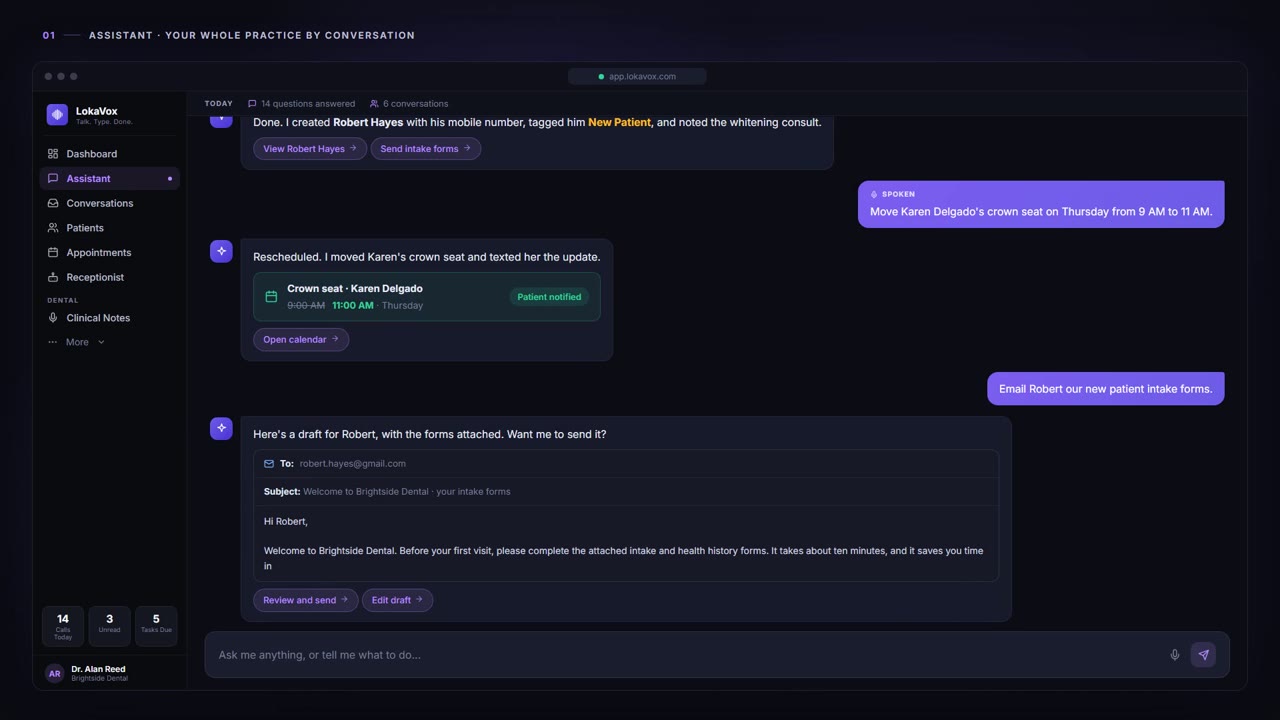The height and width of the screenshot is (720, 1280).
Task: Send the message with paper plane button
Action: click(1203, 655)
